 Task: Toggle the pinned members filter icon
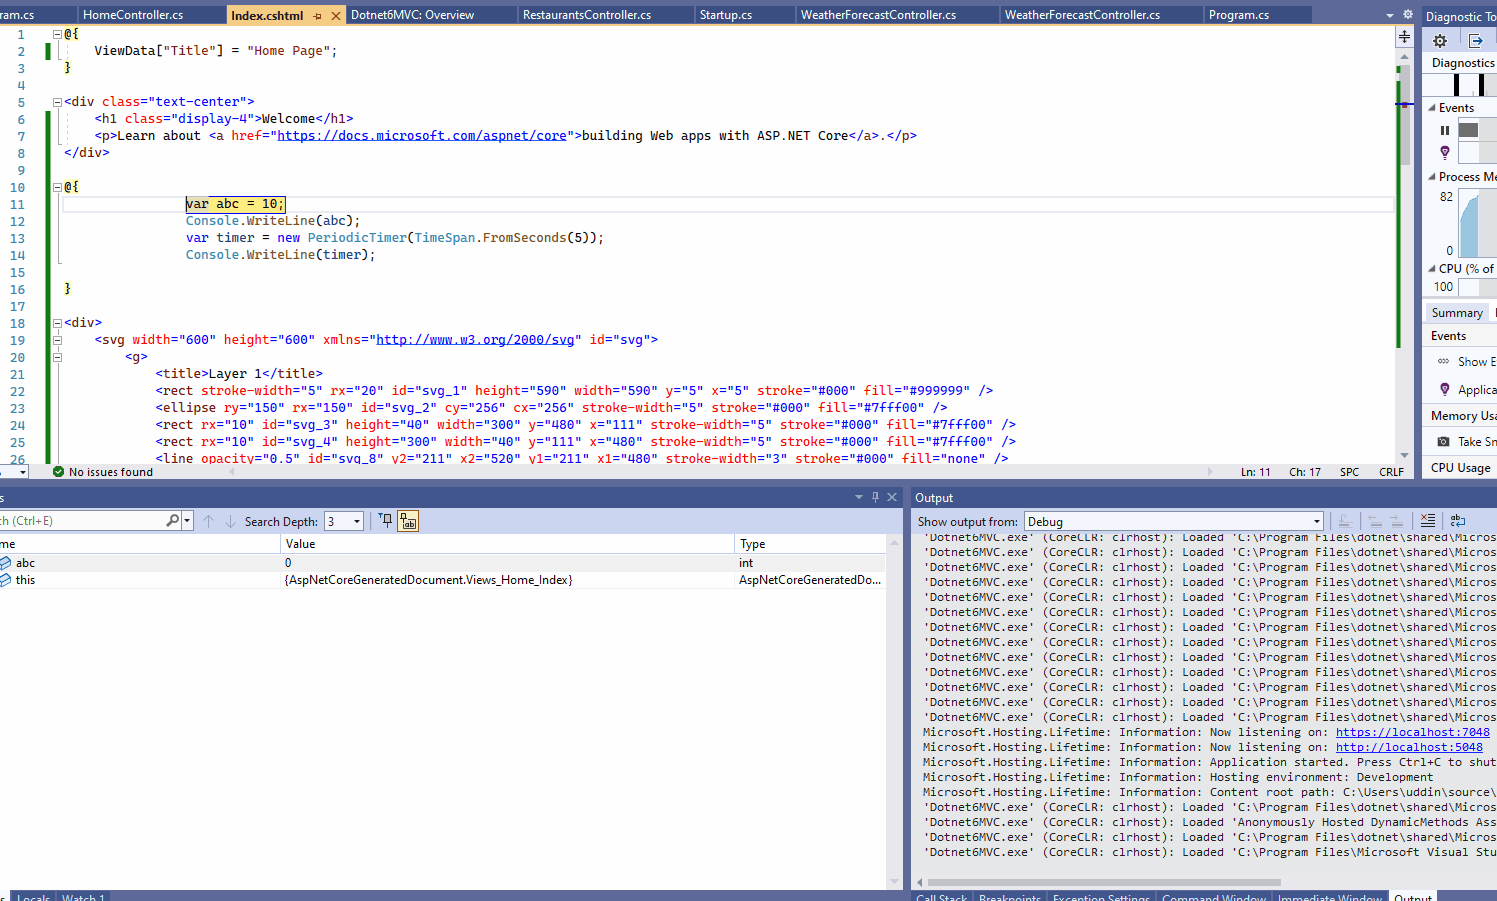pos(386,520)
